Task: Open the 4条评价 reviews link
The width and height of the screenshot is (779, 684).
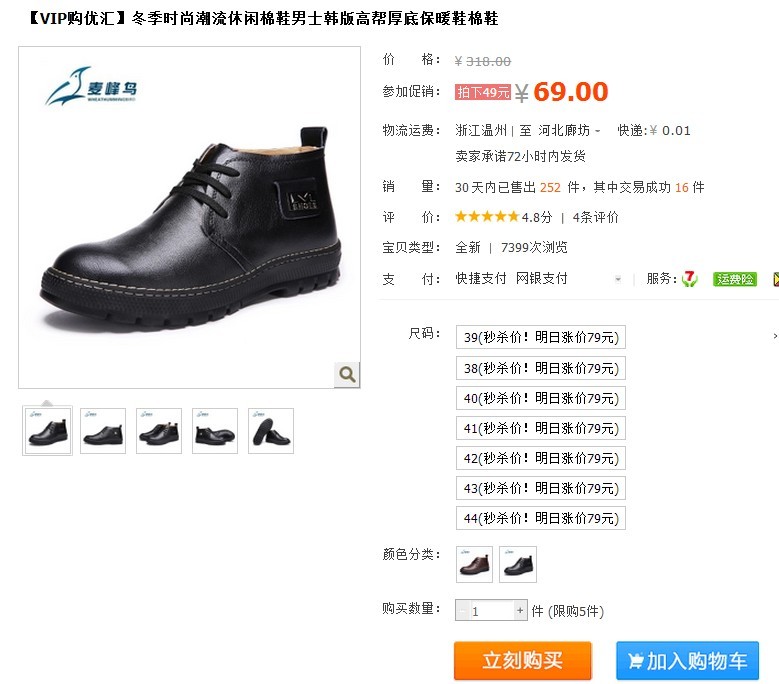Action: (595, 217)
